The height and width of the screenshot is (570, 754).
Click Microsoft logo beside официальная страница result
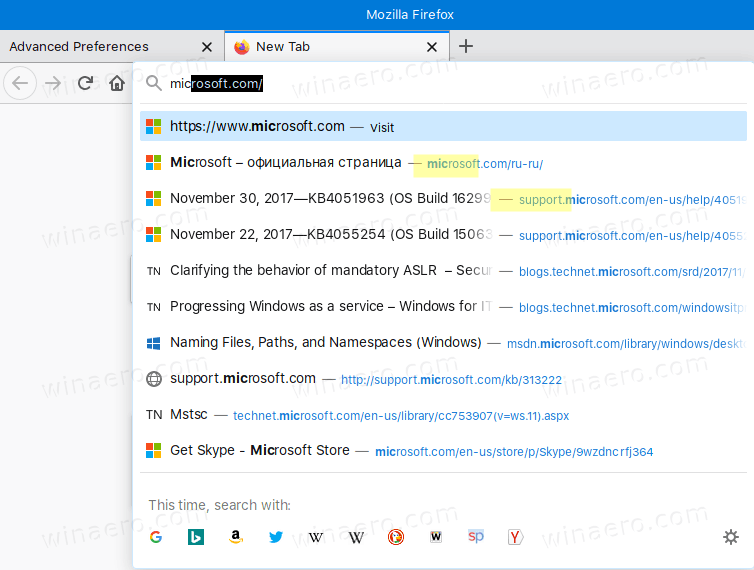153,163
